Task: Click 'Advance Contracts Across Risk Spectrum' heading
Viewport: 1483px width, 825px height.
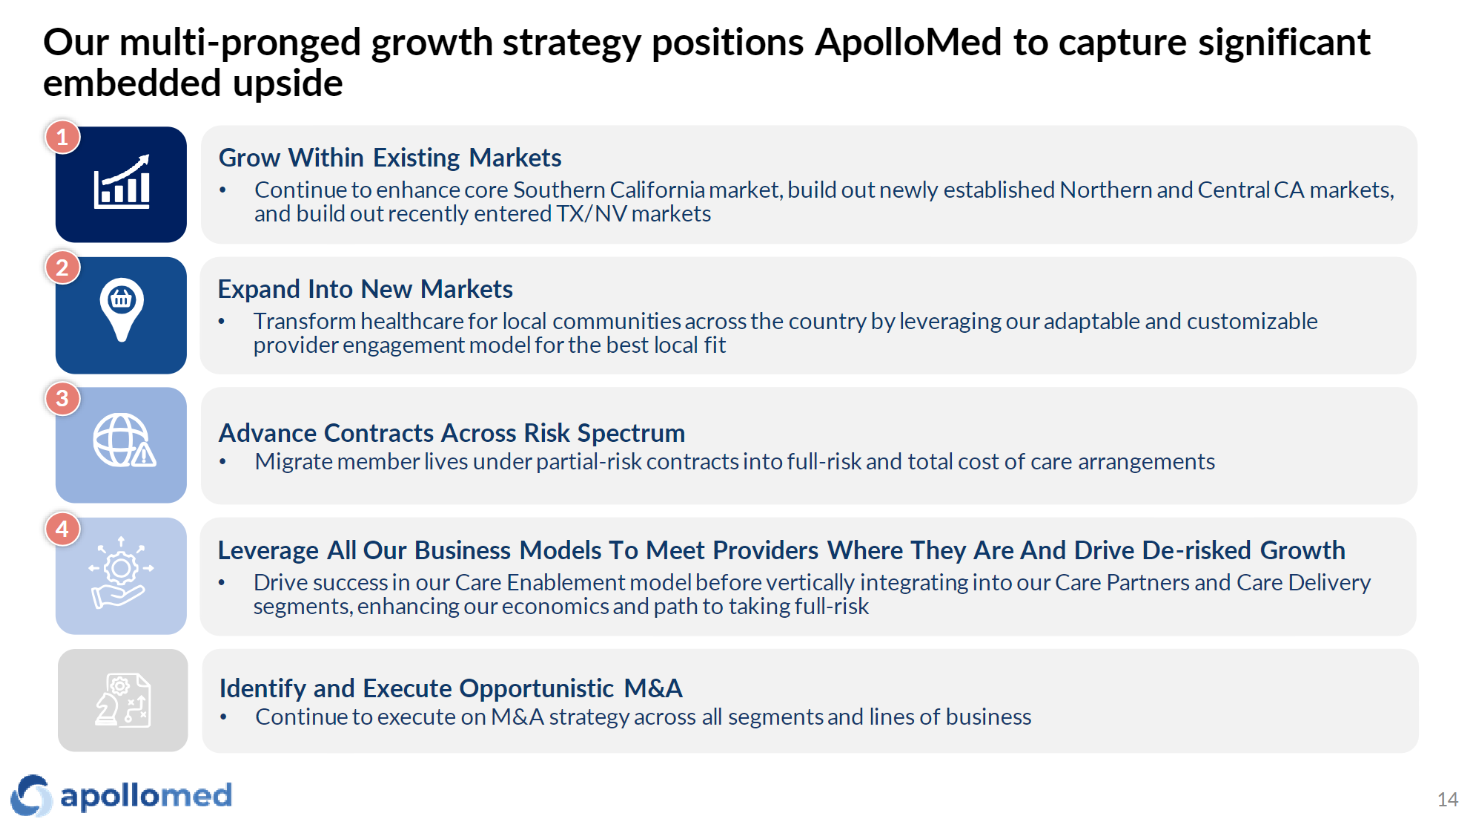Action: pos(452,433)
